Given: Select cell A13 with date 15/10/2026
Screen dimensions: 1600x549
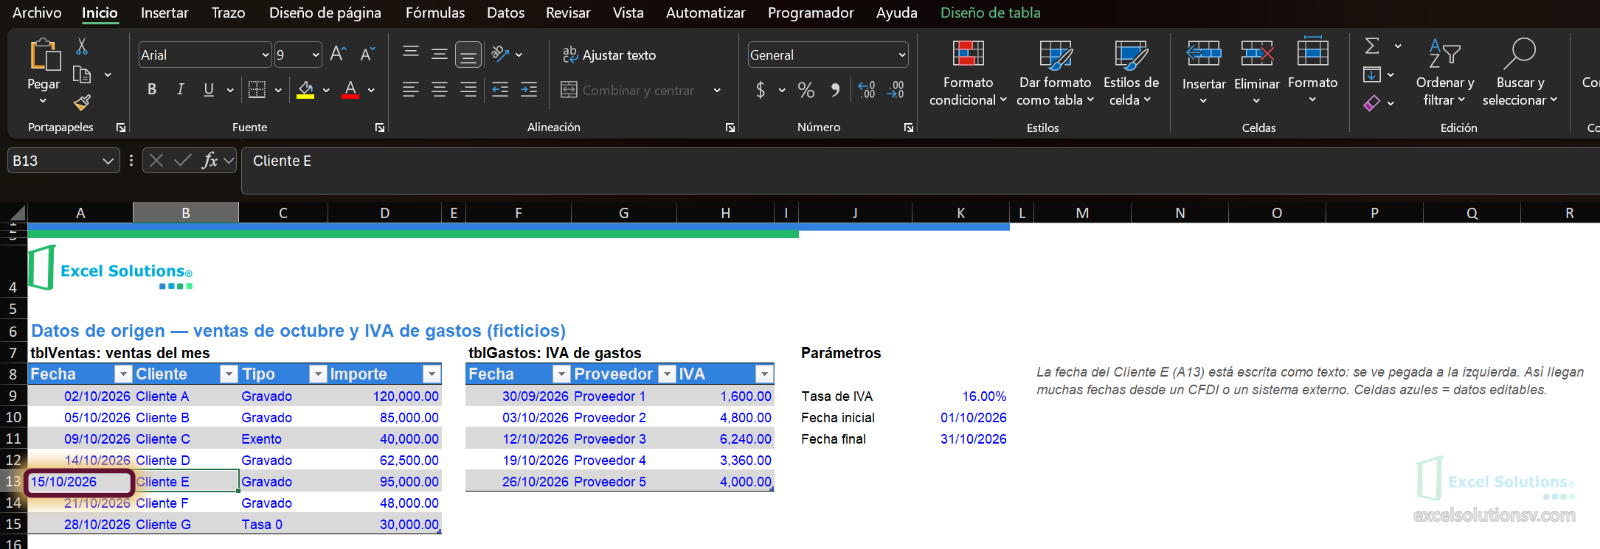Looking at the screenshot, I should pos(80,482).
